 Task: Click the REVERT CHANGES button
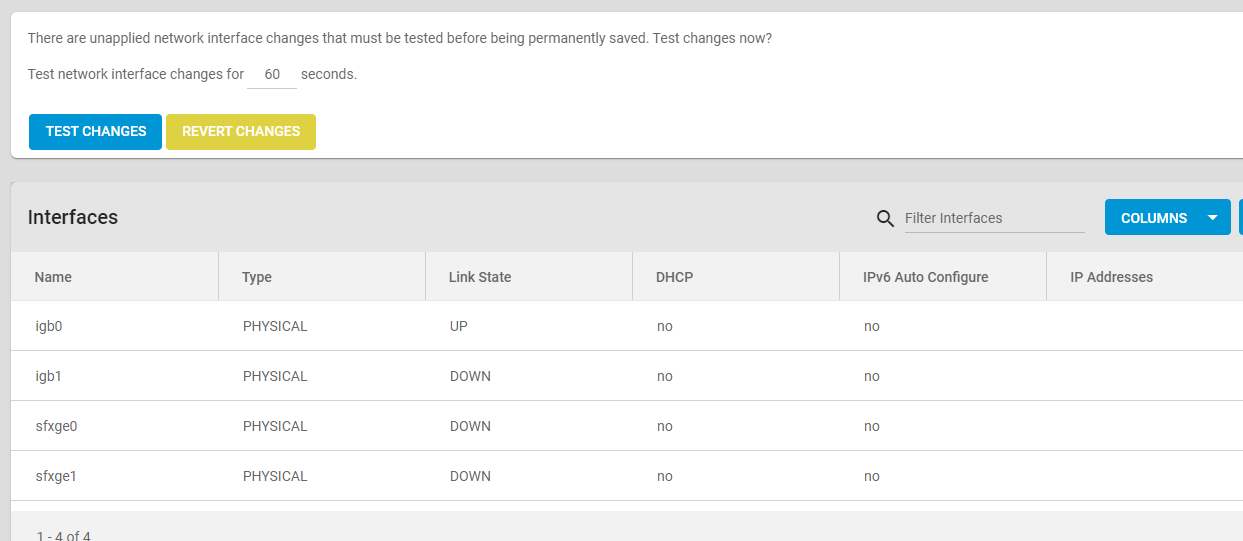[241, 132]
